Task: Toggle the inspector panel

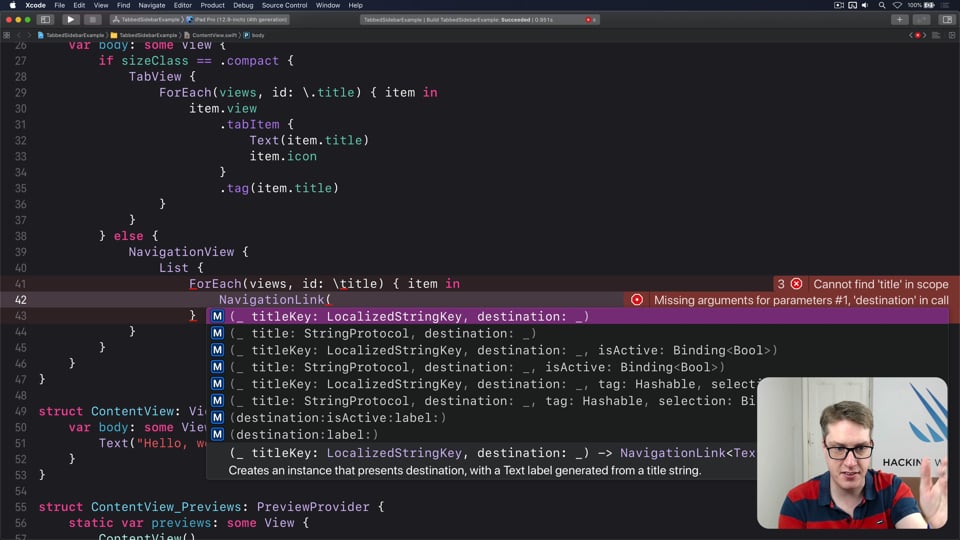Action: pyautogui.click(x=947, y=20)
